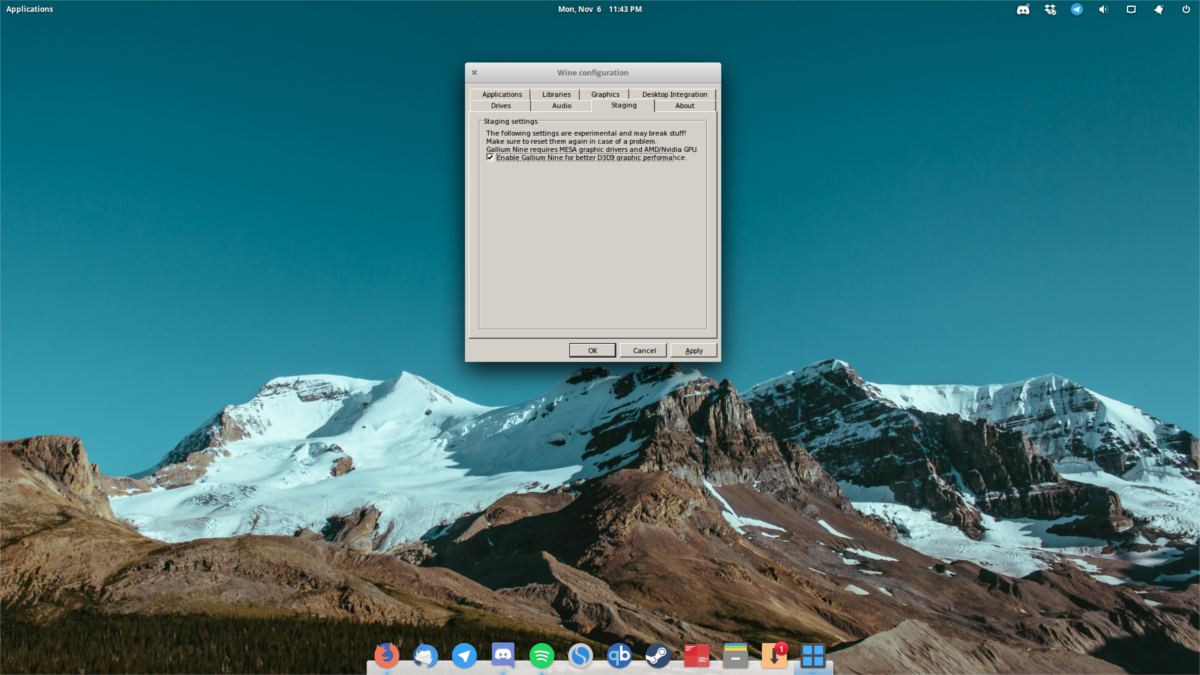Viewport: 1200px width, 675px height.
Task: Apply the Wine configuration changes
Action: (x=694, y=350)
